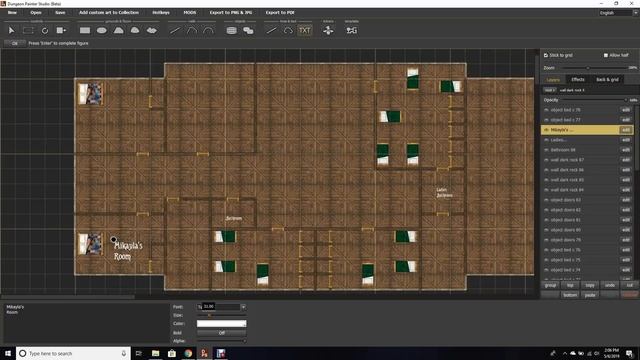Open the white Color swatch picker

(x=222, y=324)
